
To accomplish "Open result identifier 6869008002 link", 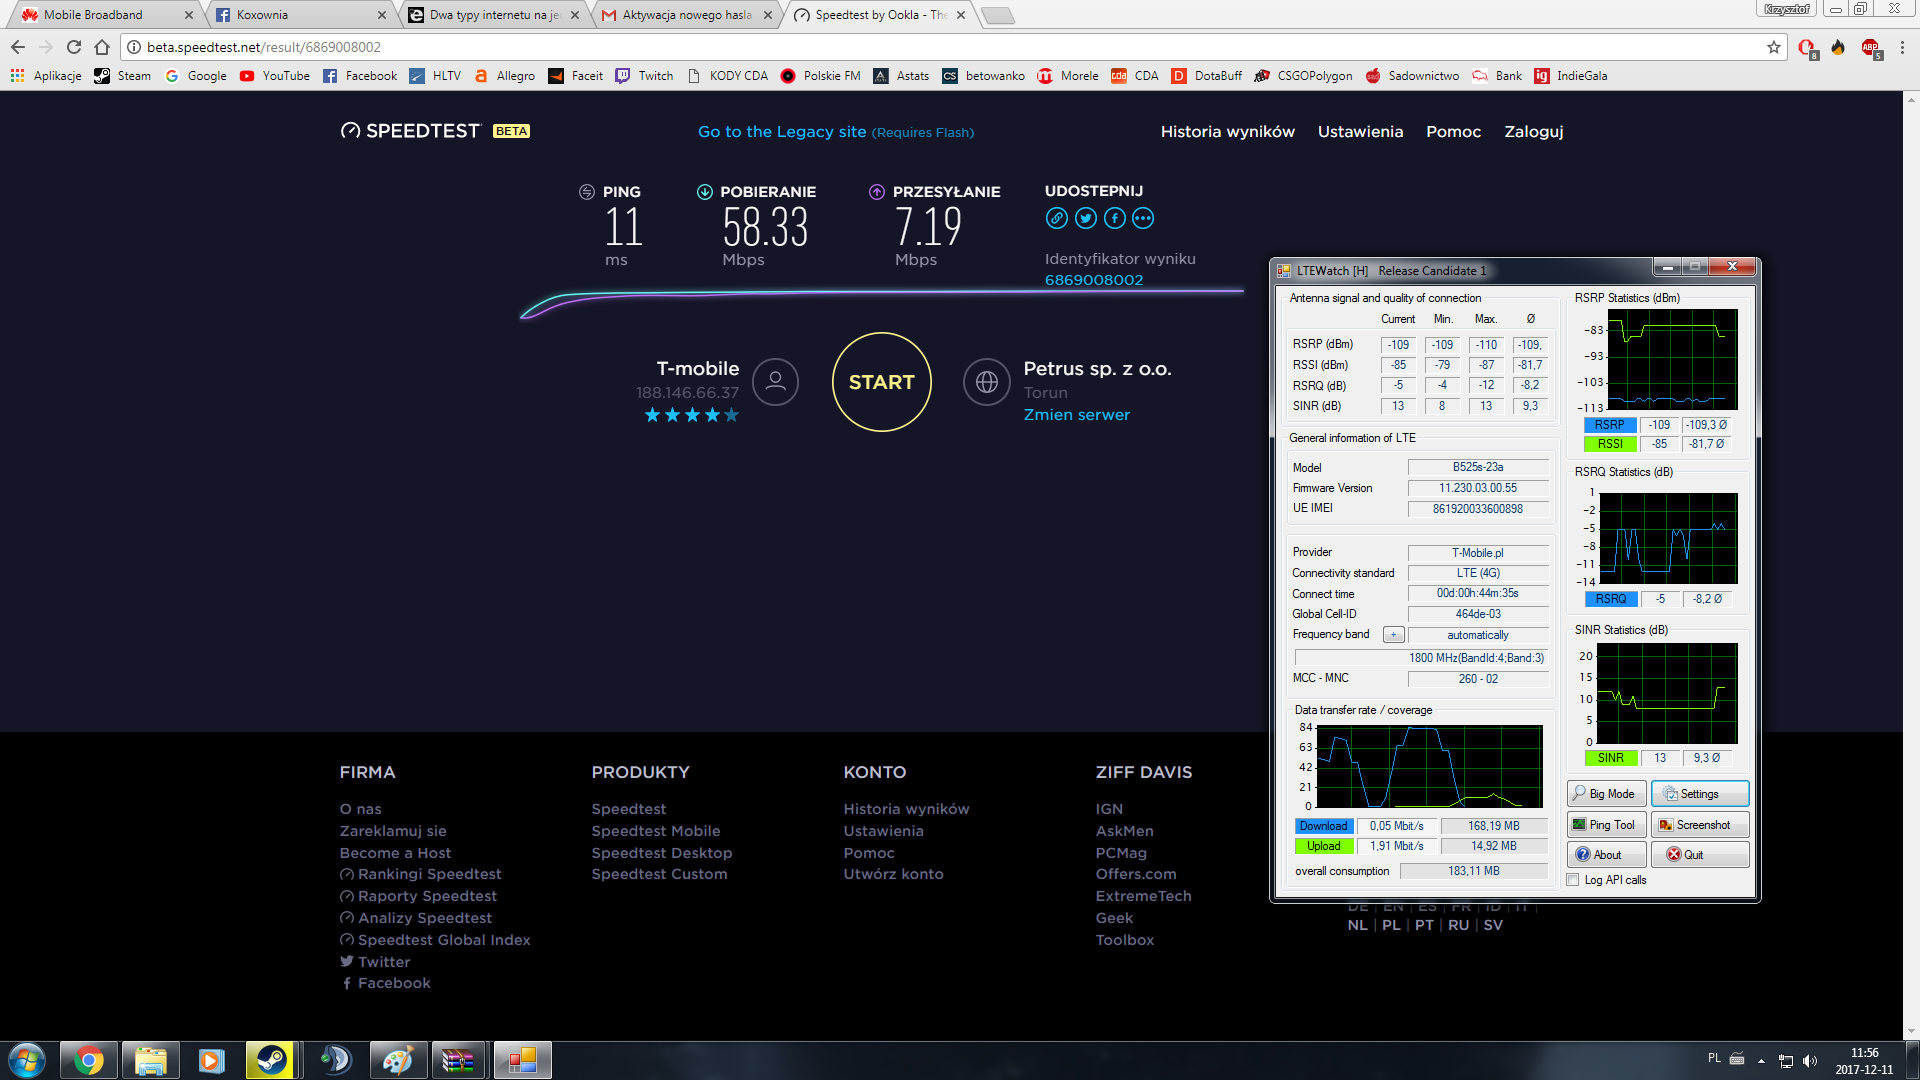I will [1094, 280].
